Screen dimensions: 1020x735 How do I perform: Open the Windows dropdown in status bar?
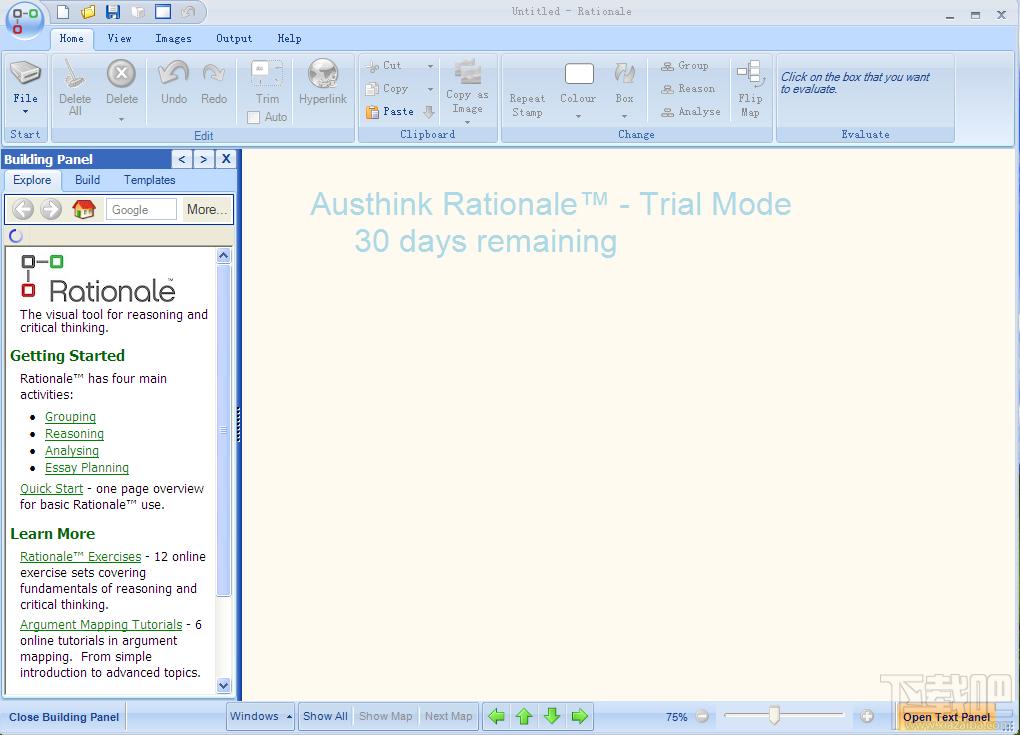(260, 716)
